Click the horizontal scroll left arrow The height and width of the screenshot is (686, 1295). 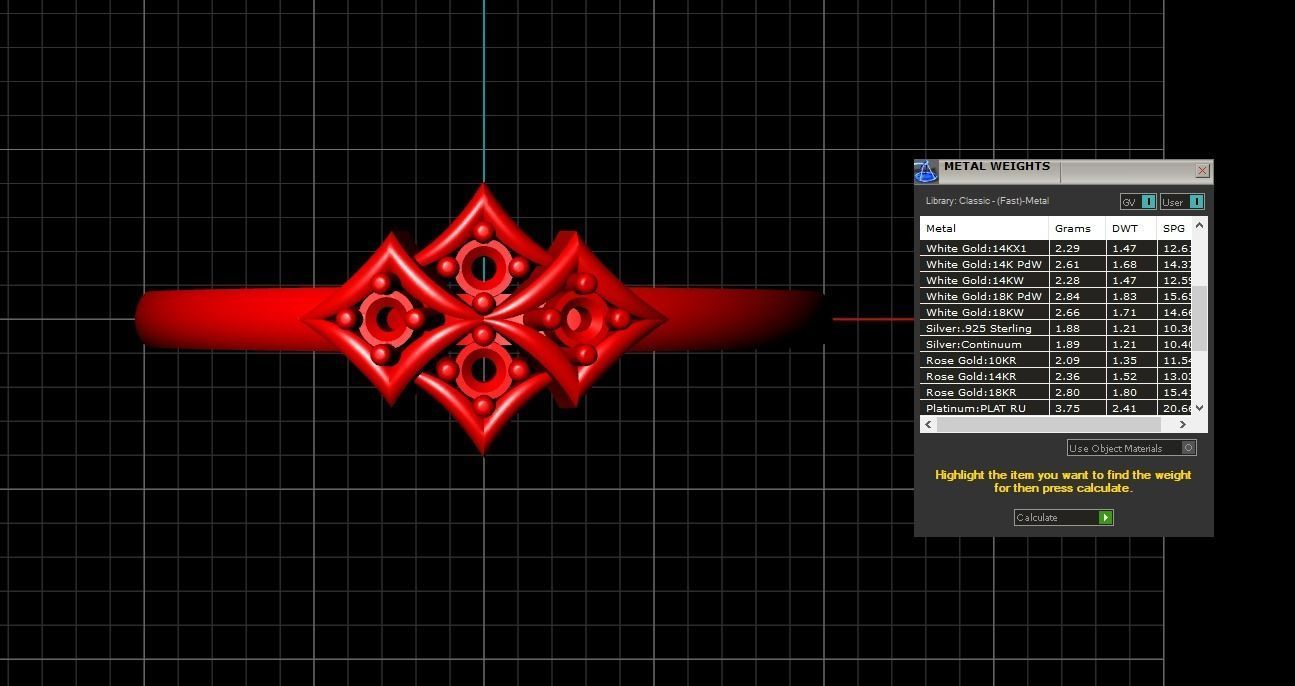pos(928,424)
